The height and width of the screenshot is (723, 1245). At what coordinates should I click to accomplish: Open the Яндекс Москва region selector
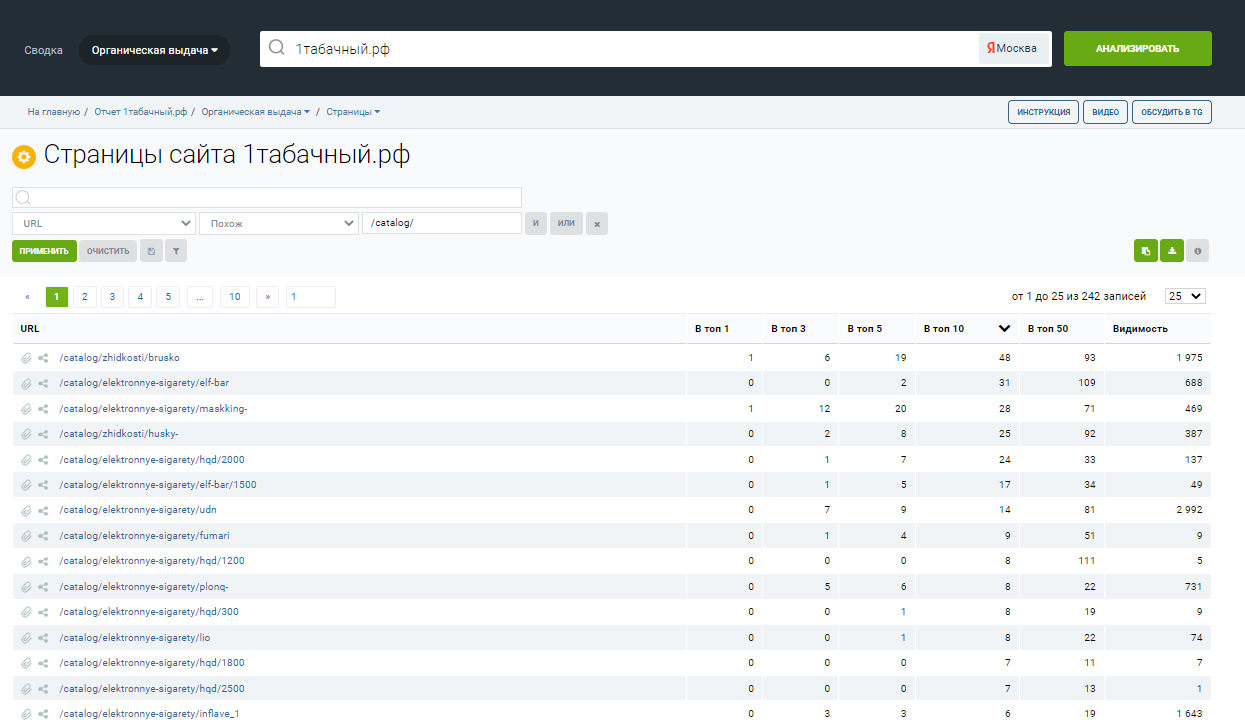click(1013, 48)
